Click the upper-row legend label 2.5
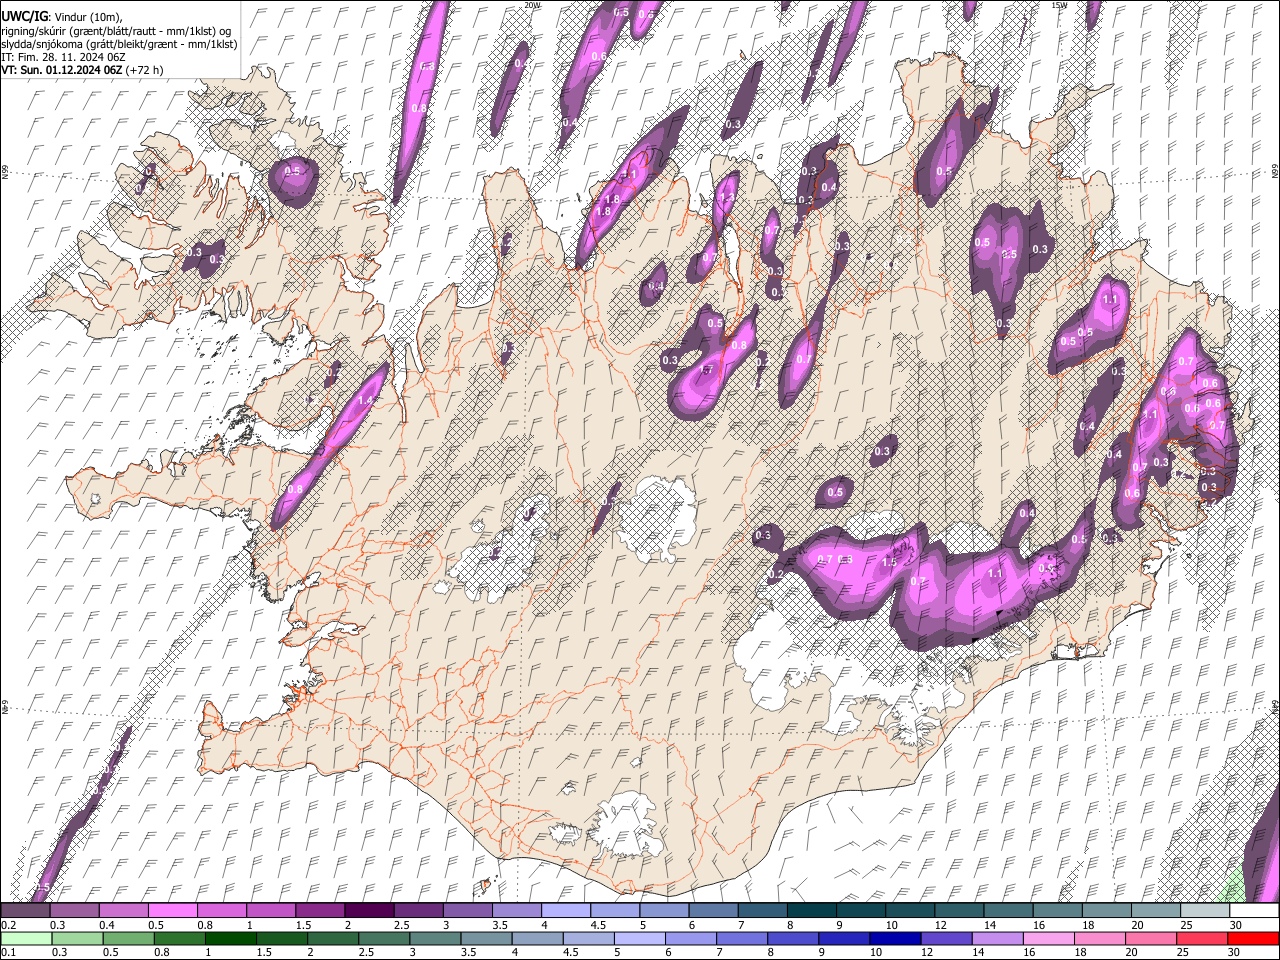The height and width of the screenshot is (960, 1280). pyautogui.click(x=401, y=925)
